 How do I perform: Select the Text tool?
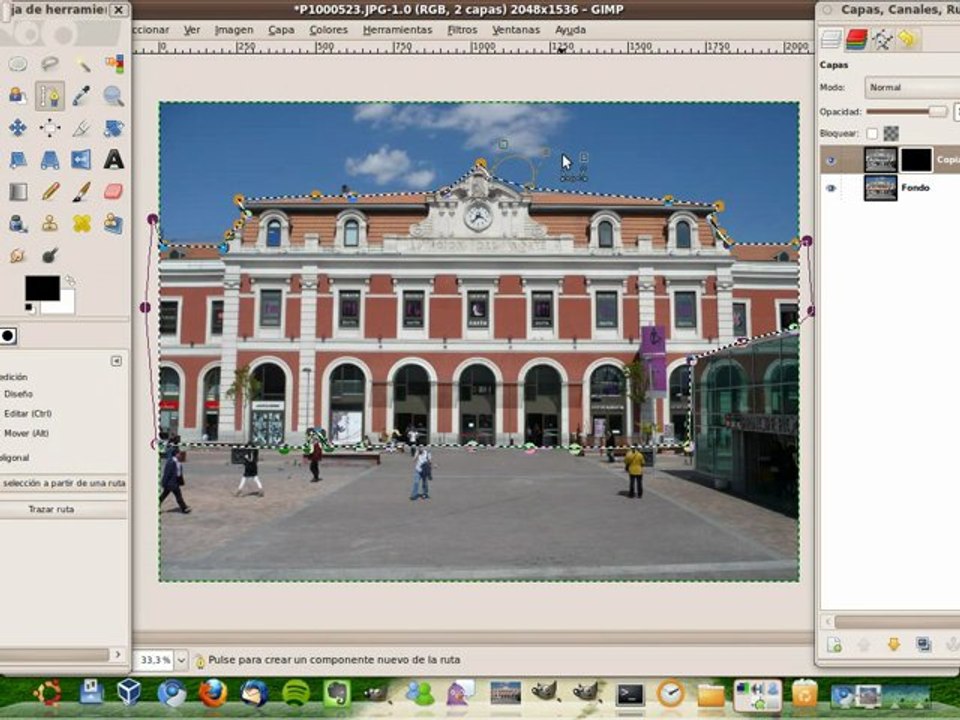[x=113, y=159]
